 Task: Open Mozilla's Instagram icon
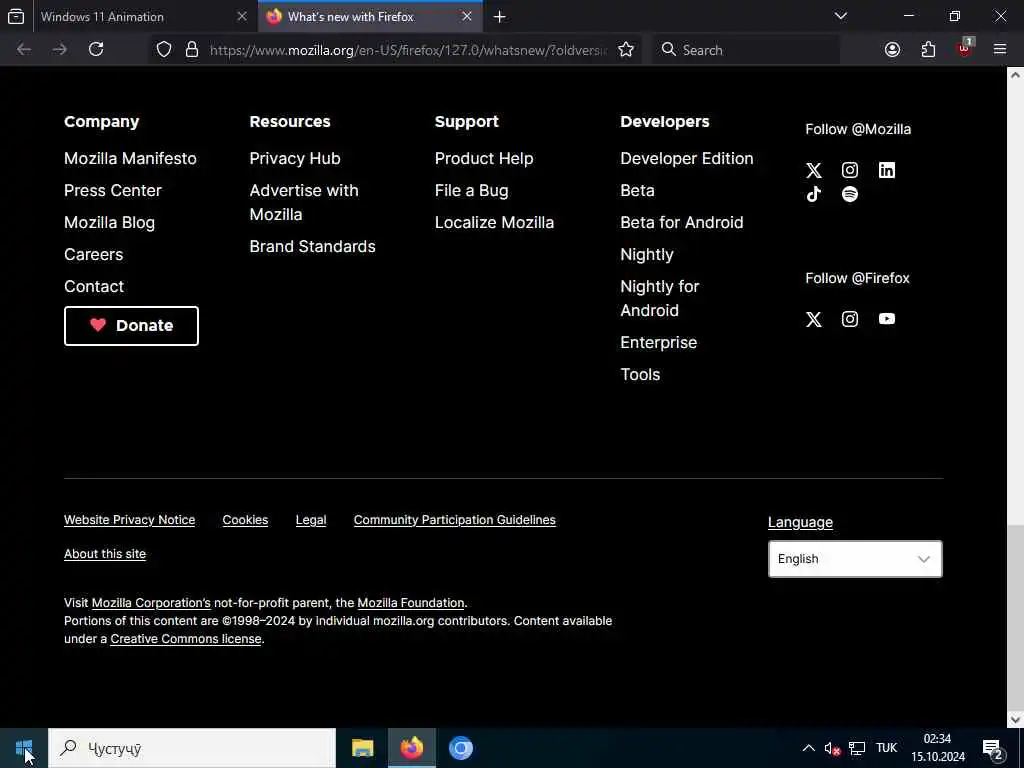click(x=850, y=170)
